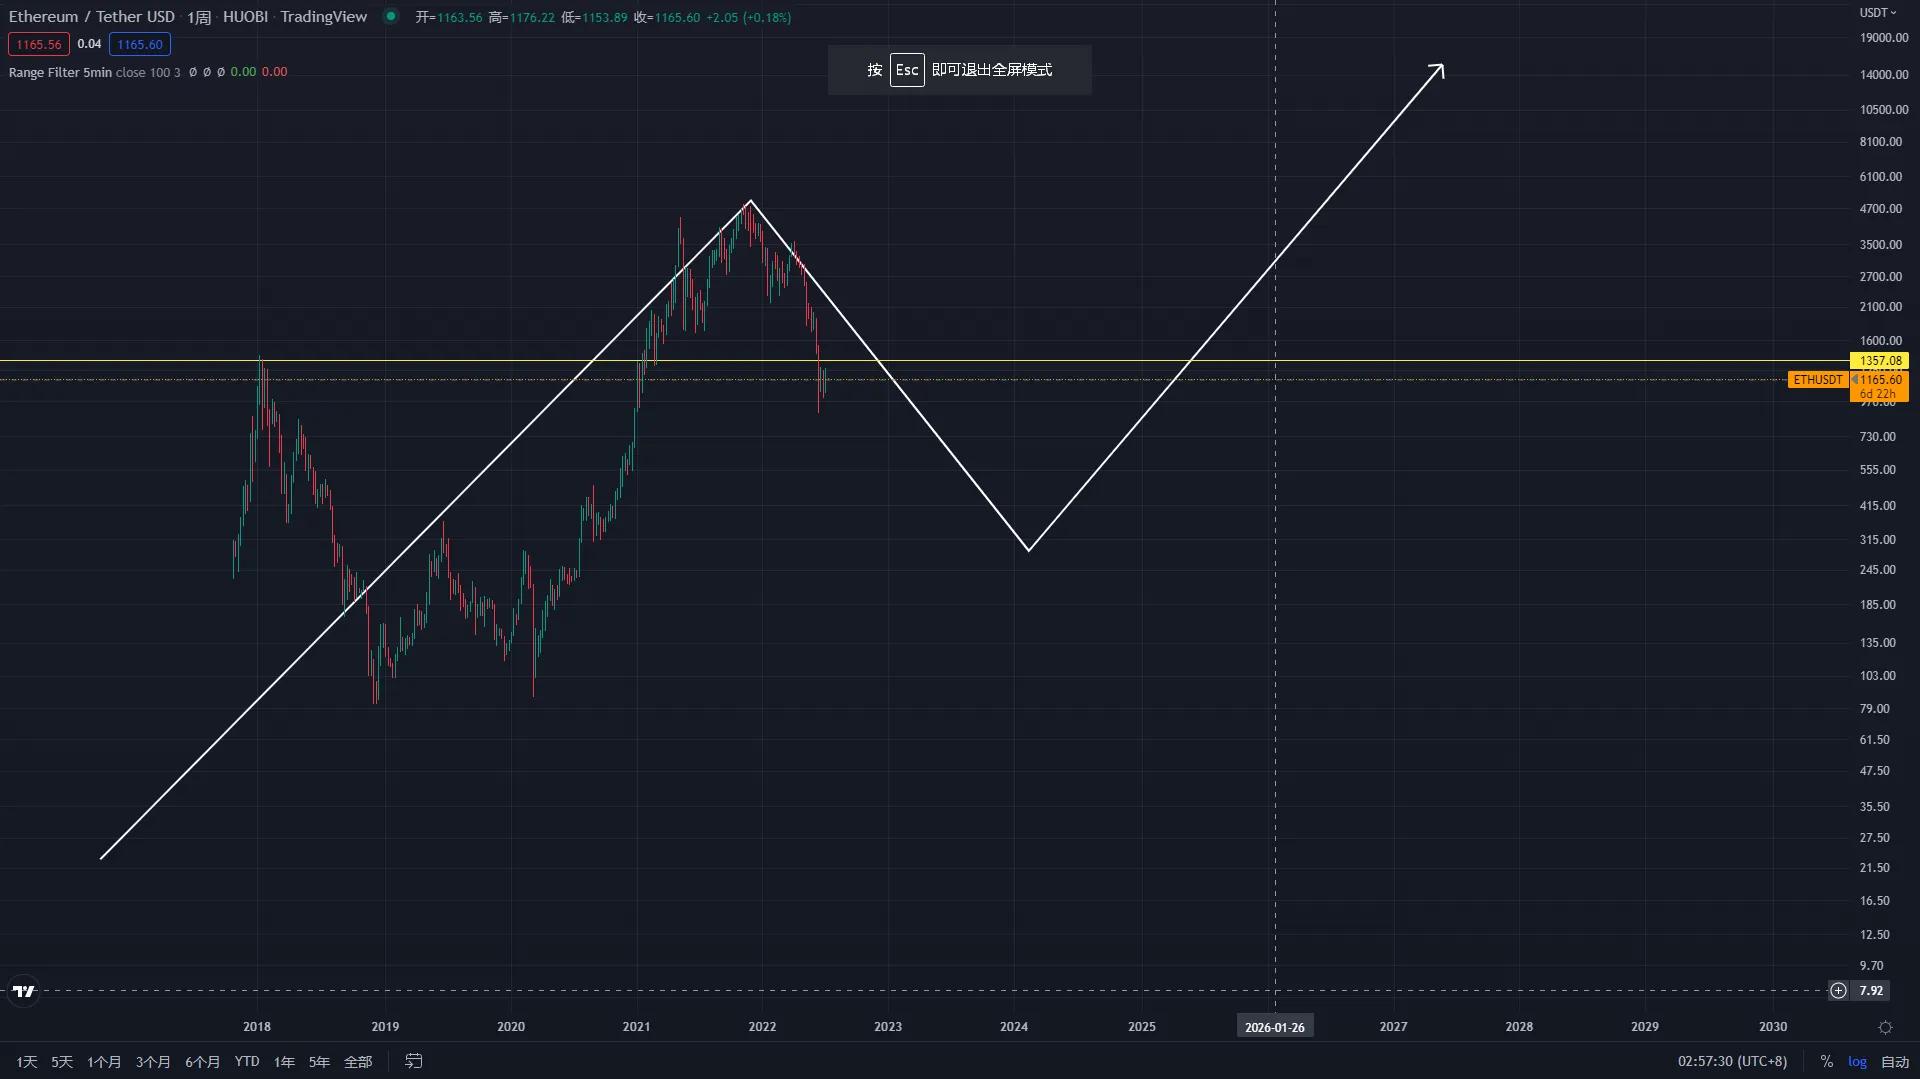The image size is (1920, 1079).
Task: Select the 3个月 time range
Action: coord(153,1061)
